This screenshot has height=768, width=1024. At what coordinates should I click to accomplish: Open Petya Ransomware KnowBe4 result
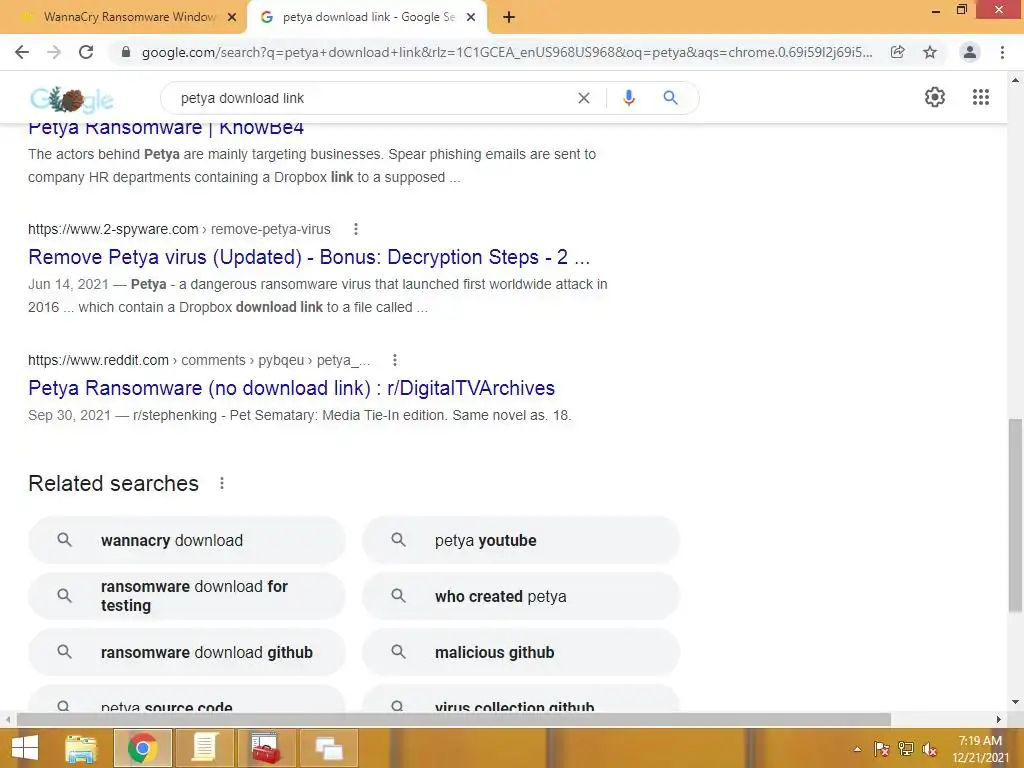coord(166,128)
